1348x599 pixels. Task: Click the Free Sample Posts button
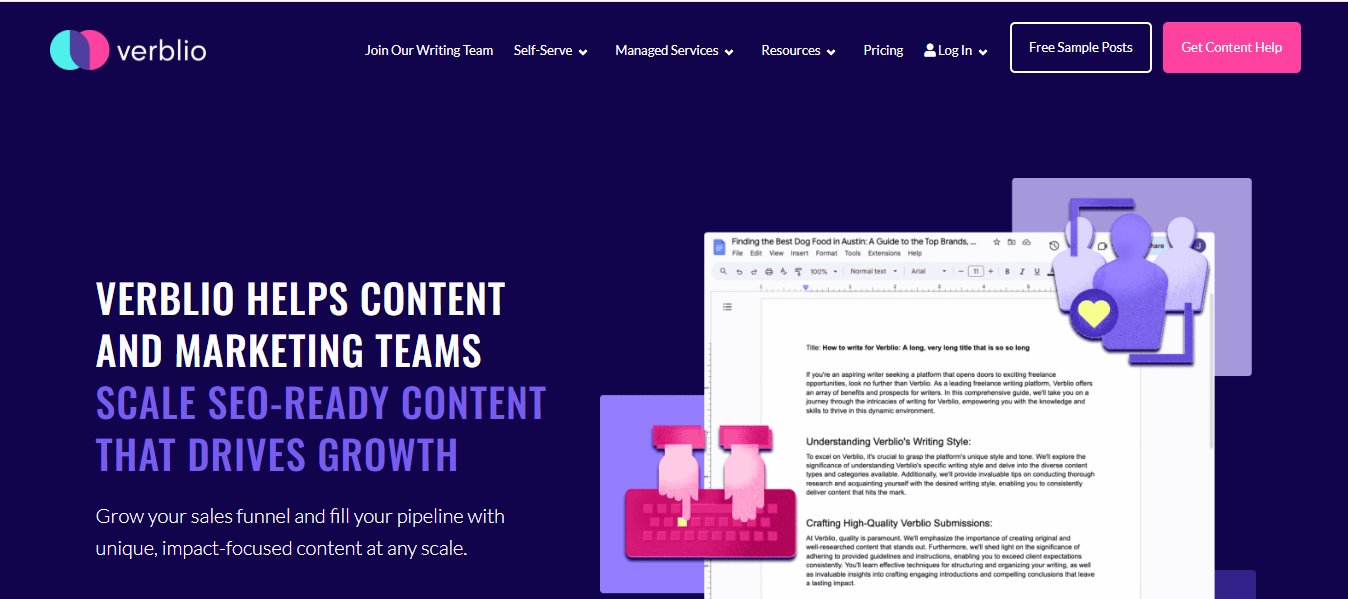tap(1081, 48)
